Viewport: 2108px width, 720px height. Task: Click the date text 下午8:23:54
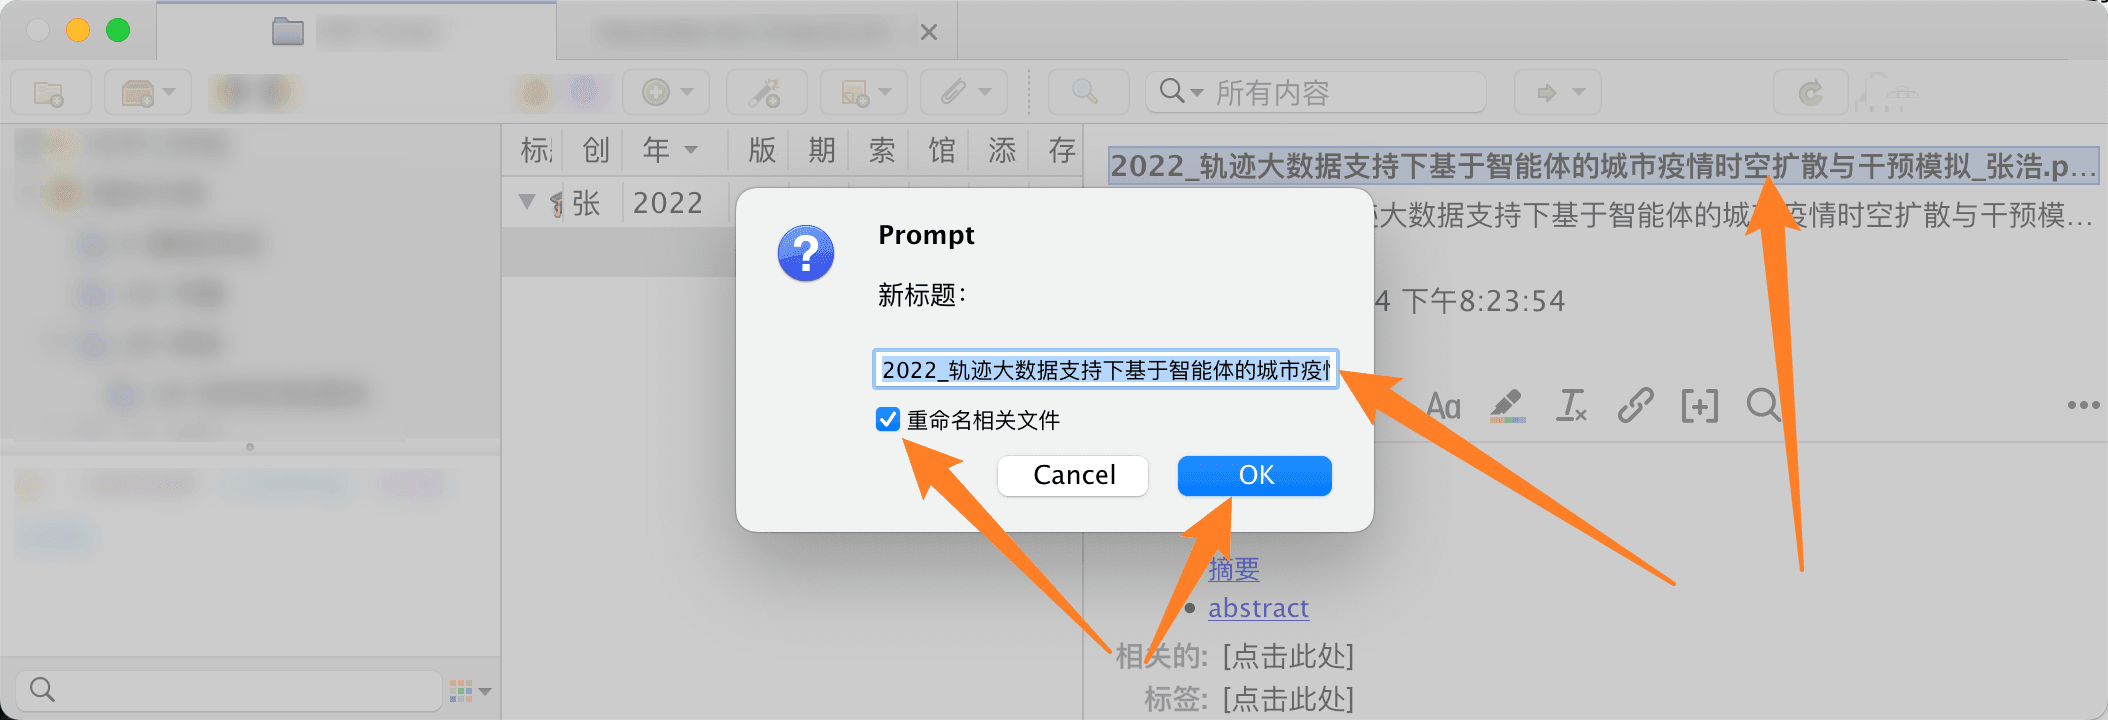pos(1483,301)
